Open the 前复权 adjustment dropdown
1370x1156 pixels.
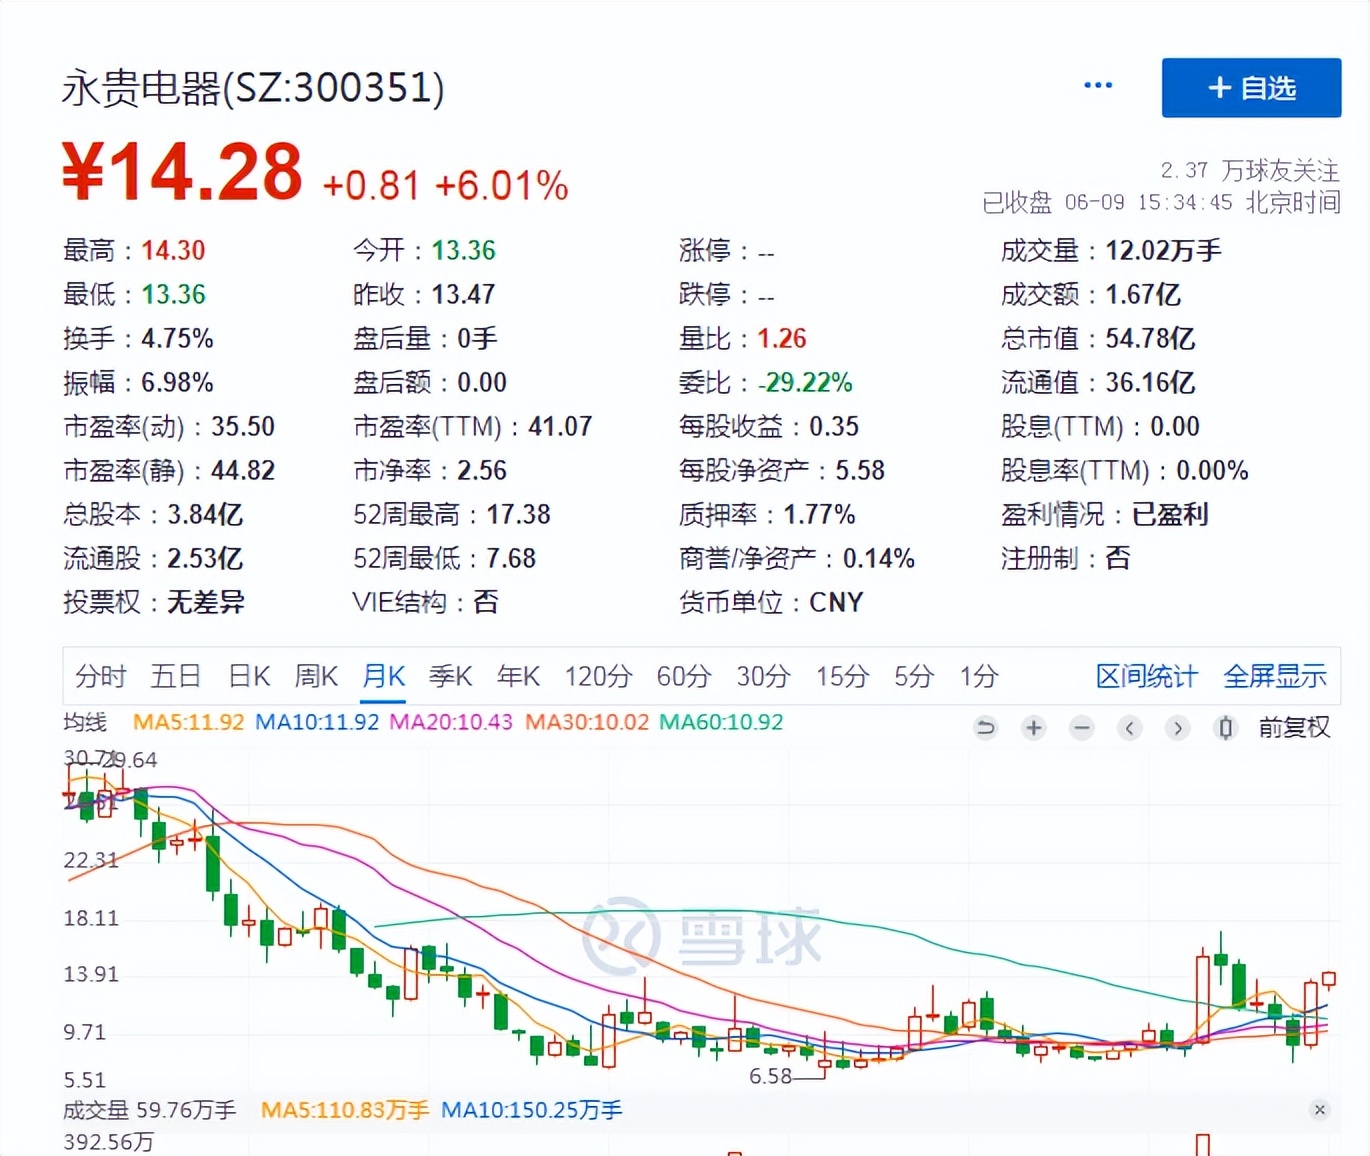[x=1294, y=728]
